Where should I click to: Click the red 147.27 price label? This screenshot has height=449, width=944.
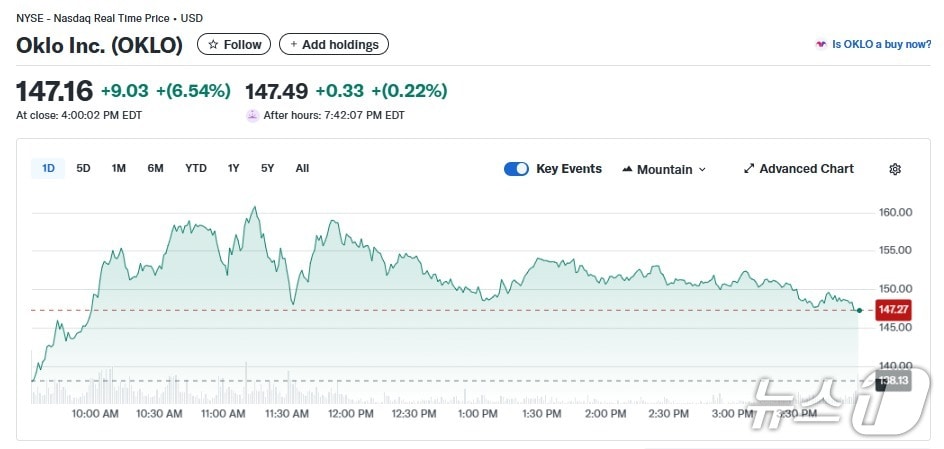coord(892,310)
